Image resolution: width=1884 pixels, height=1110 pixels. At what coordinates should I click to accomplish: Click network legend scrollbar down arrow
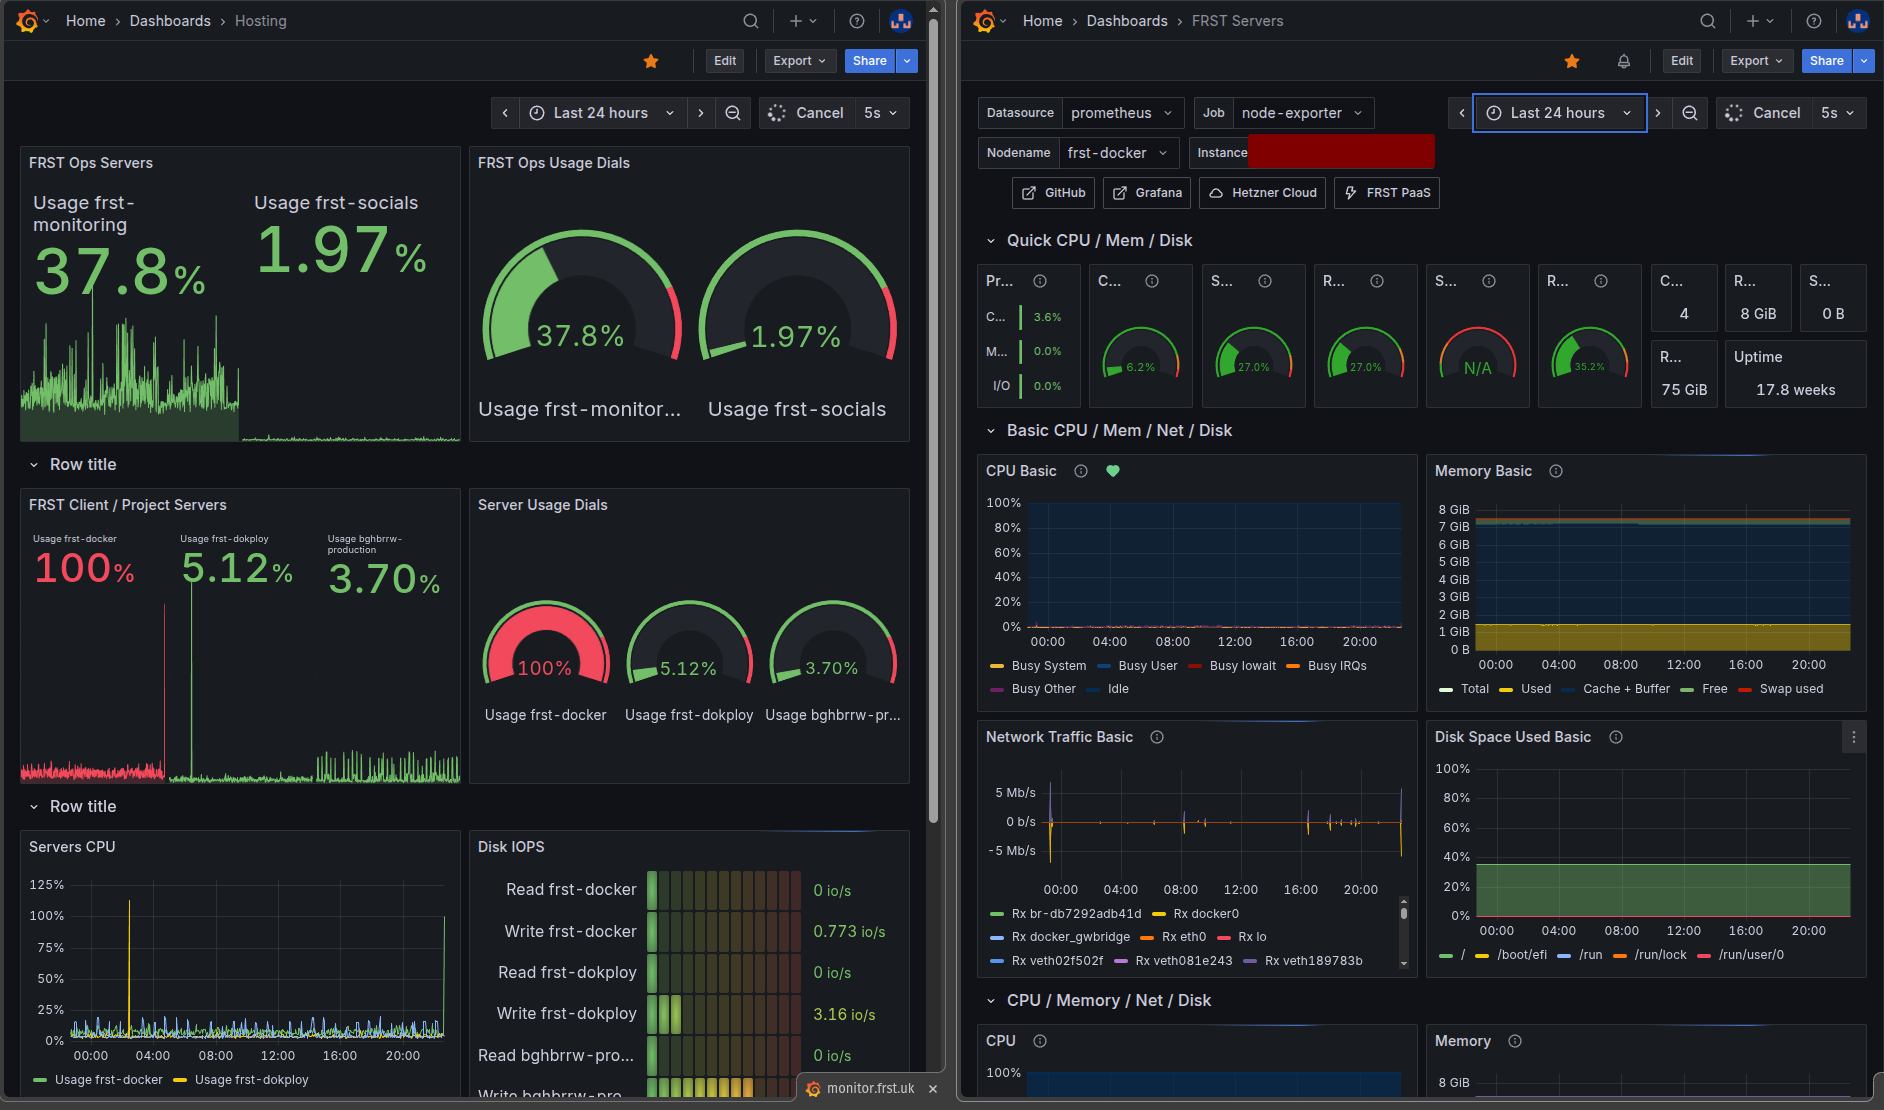(x=1404, y=964)
